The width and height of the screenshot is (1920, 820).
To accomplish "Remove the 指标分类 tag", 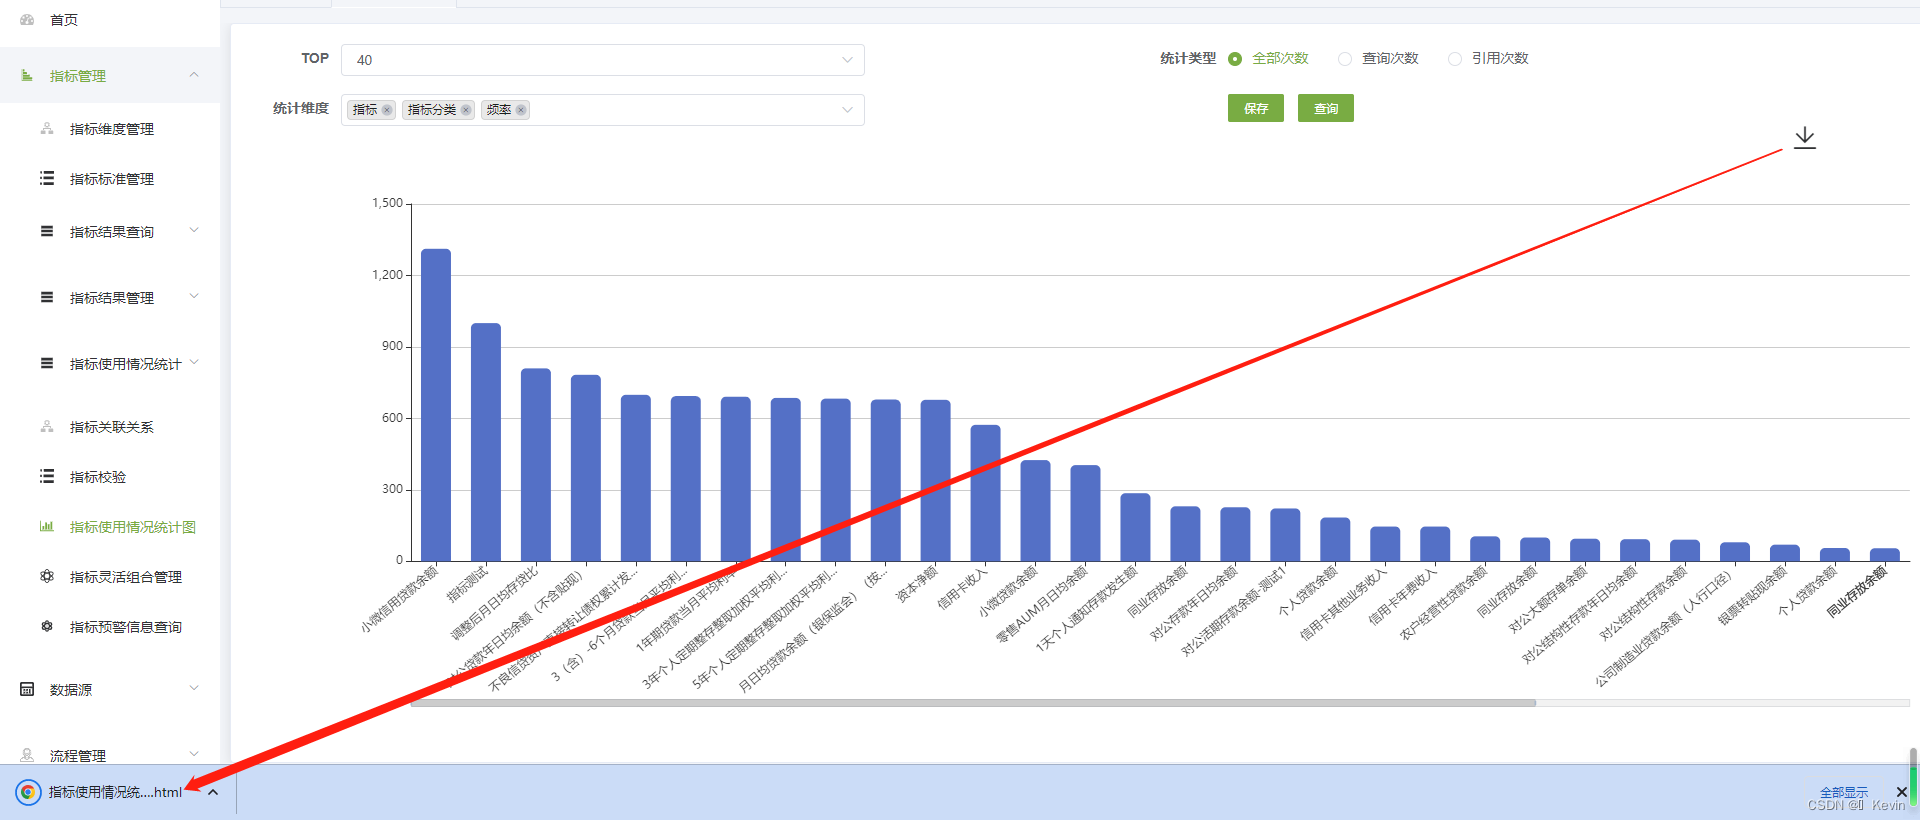I will (466, 110).
